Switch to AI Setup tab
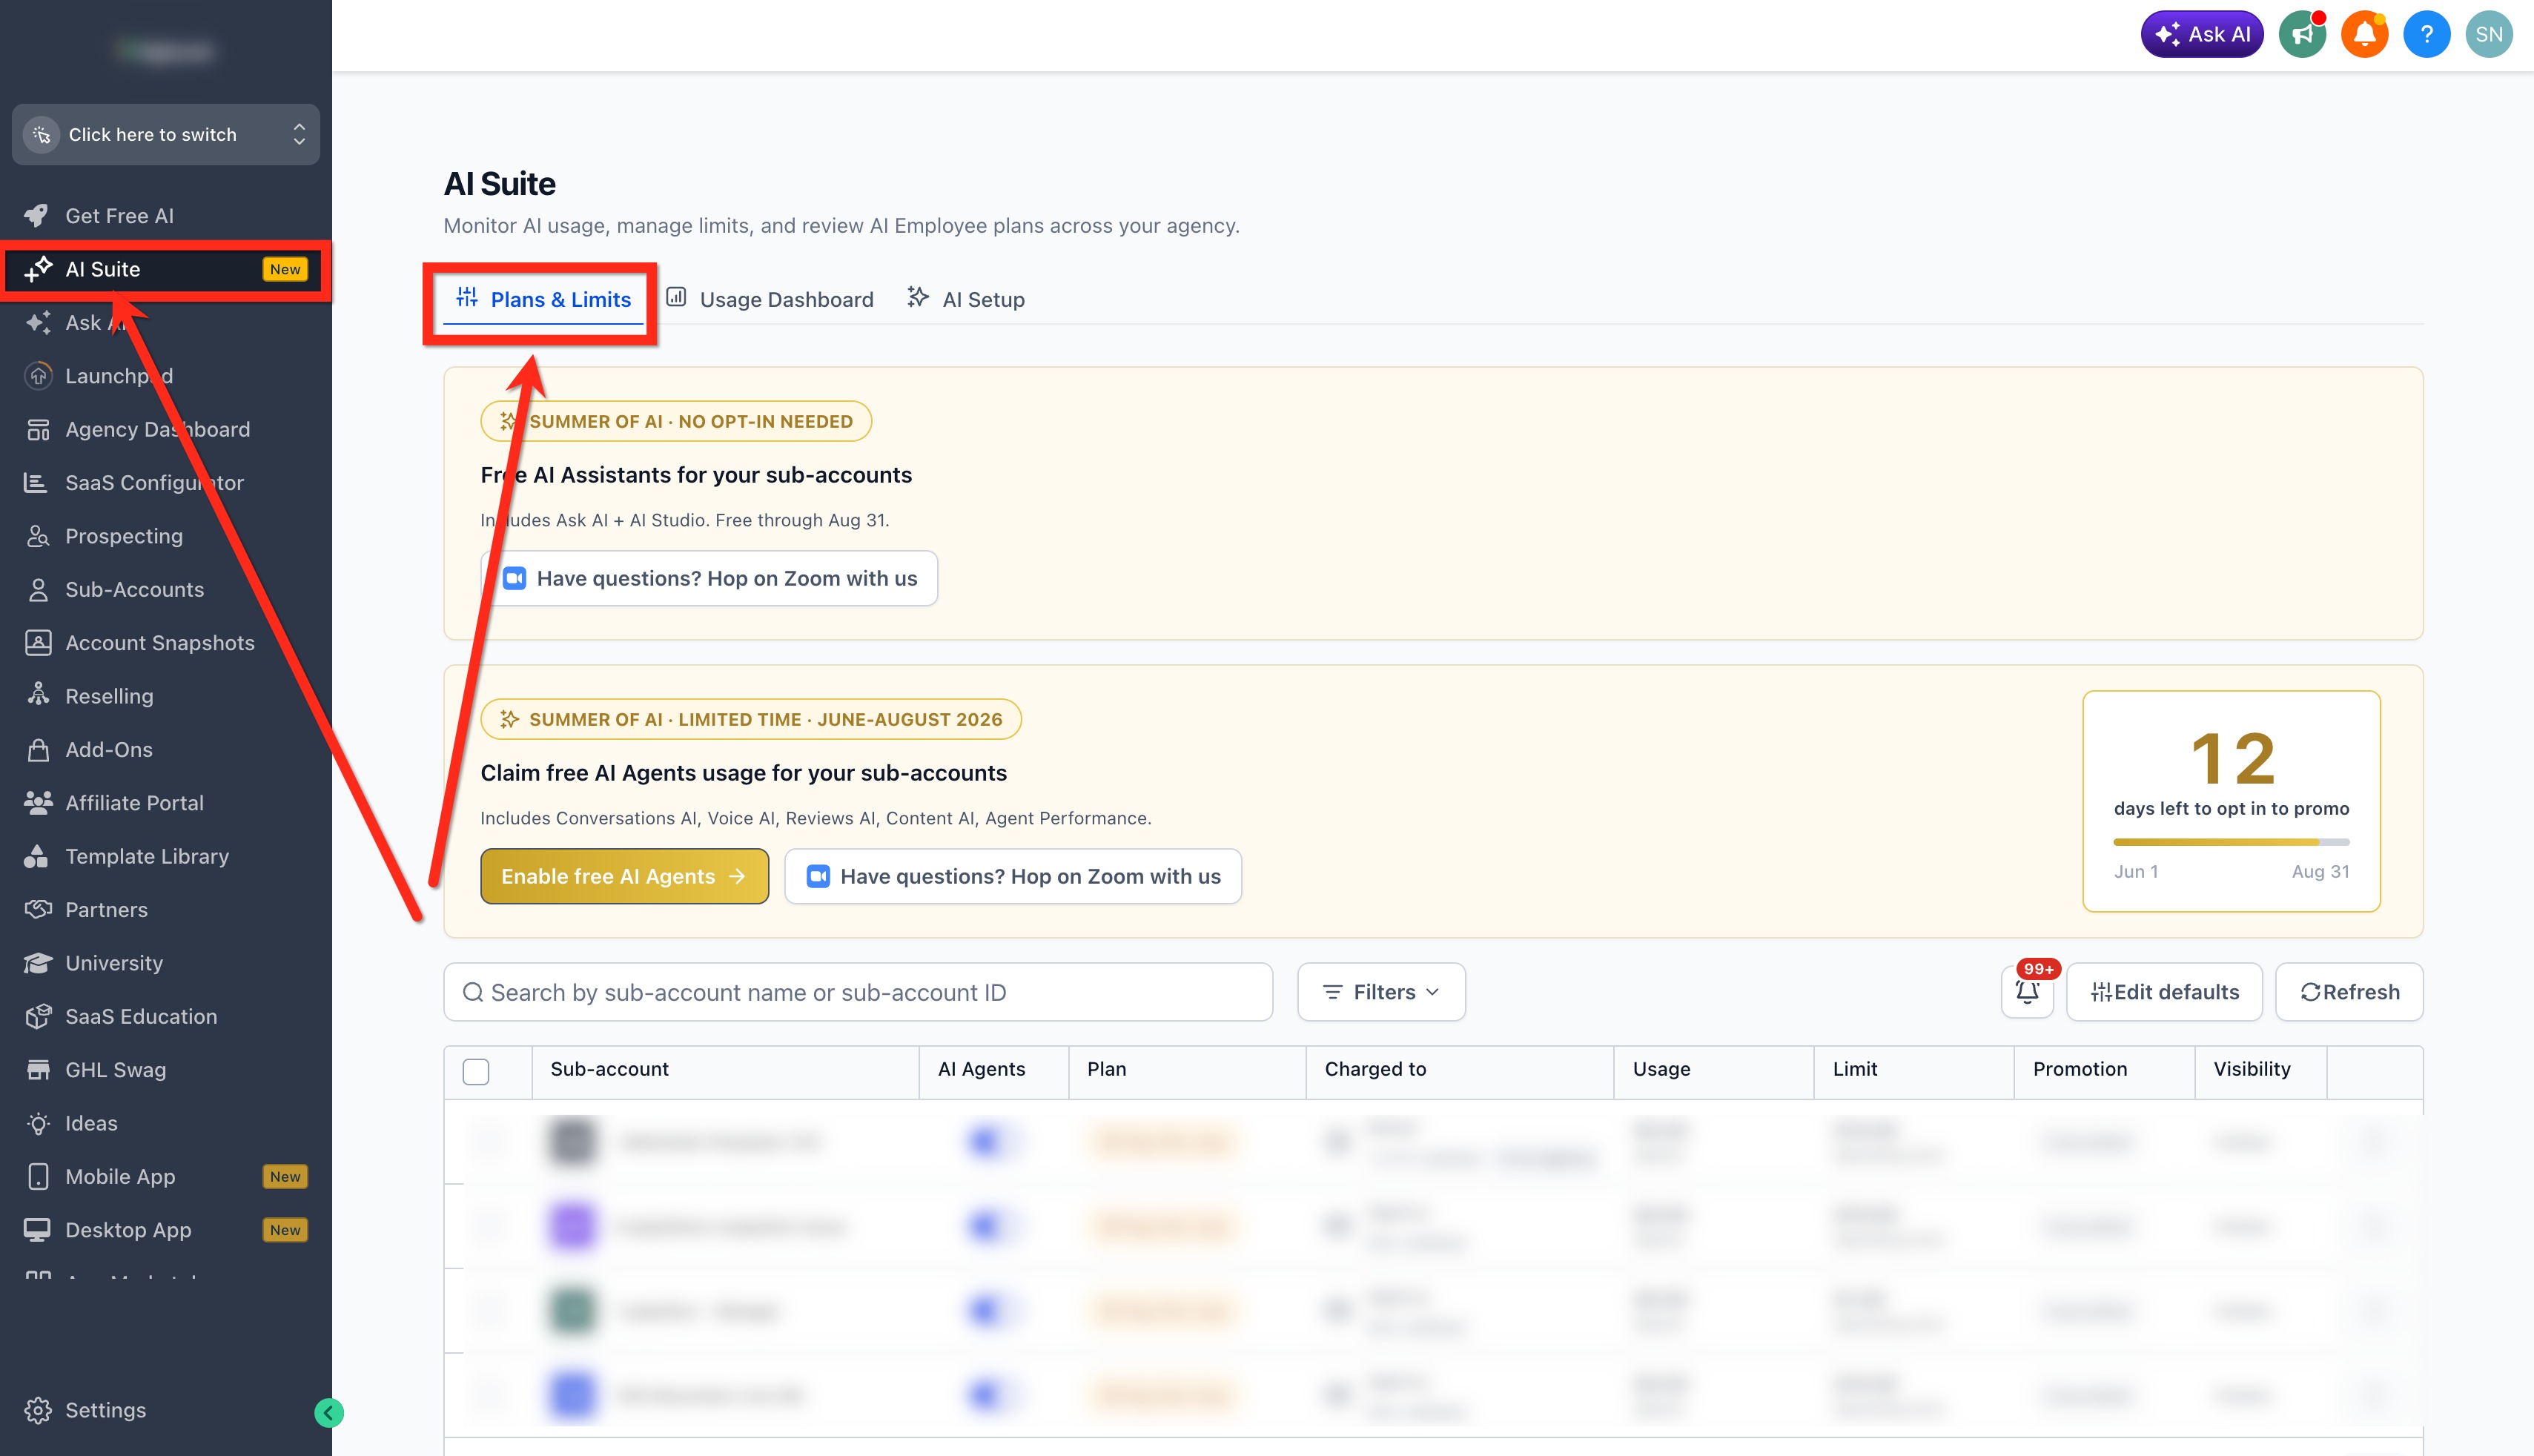The width and height of the screenshot is (2534, 1456). (x=966, y=300)
